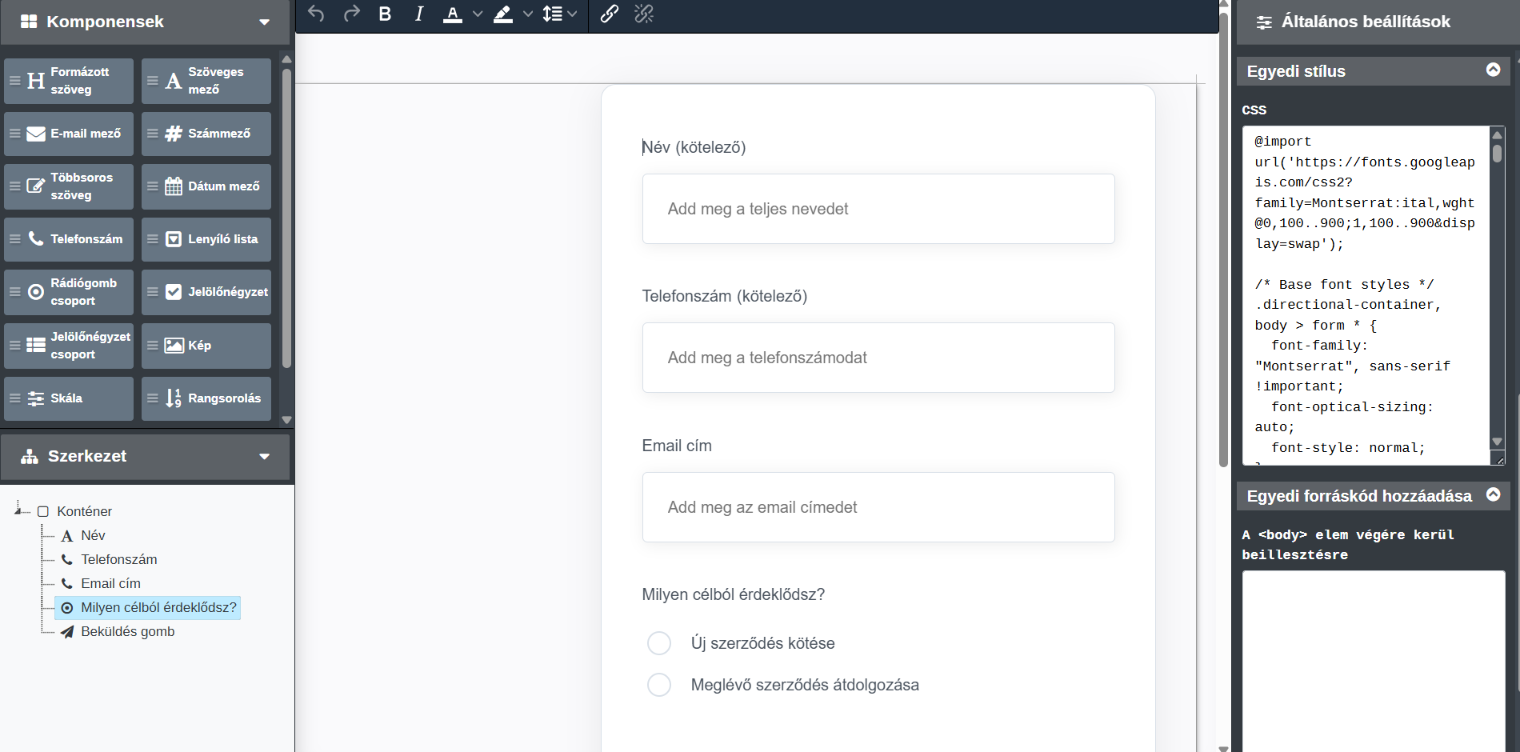This screenshot has width=1520, height=752.
Task: Select the 'Meglévő szerződés átdolgozása' radio option
Action: [x=659, y=685]
